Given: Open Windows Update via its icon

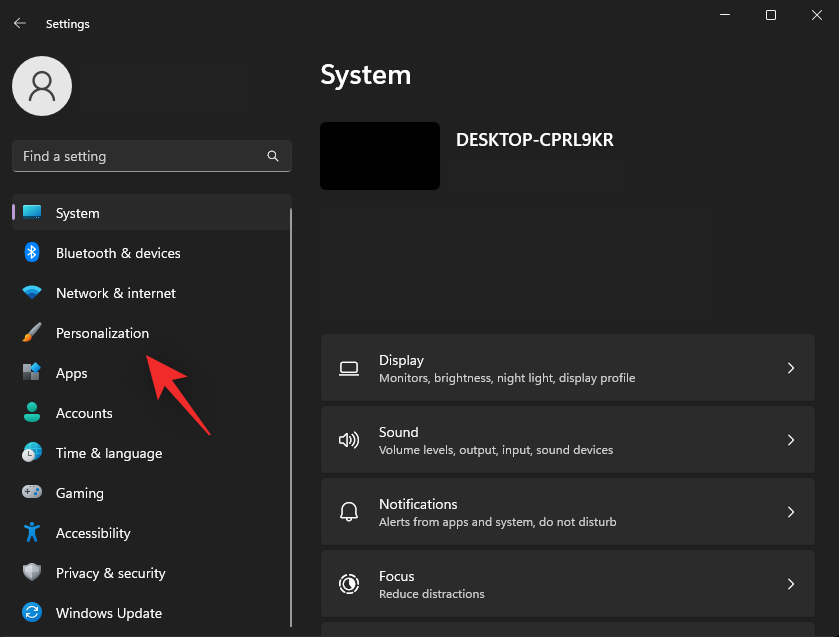Looking at the screenshot, I should coord(31,612).
